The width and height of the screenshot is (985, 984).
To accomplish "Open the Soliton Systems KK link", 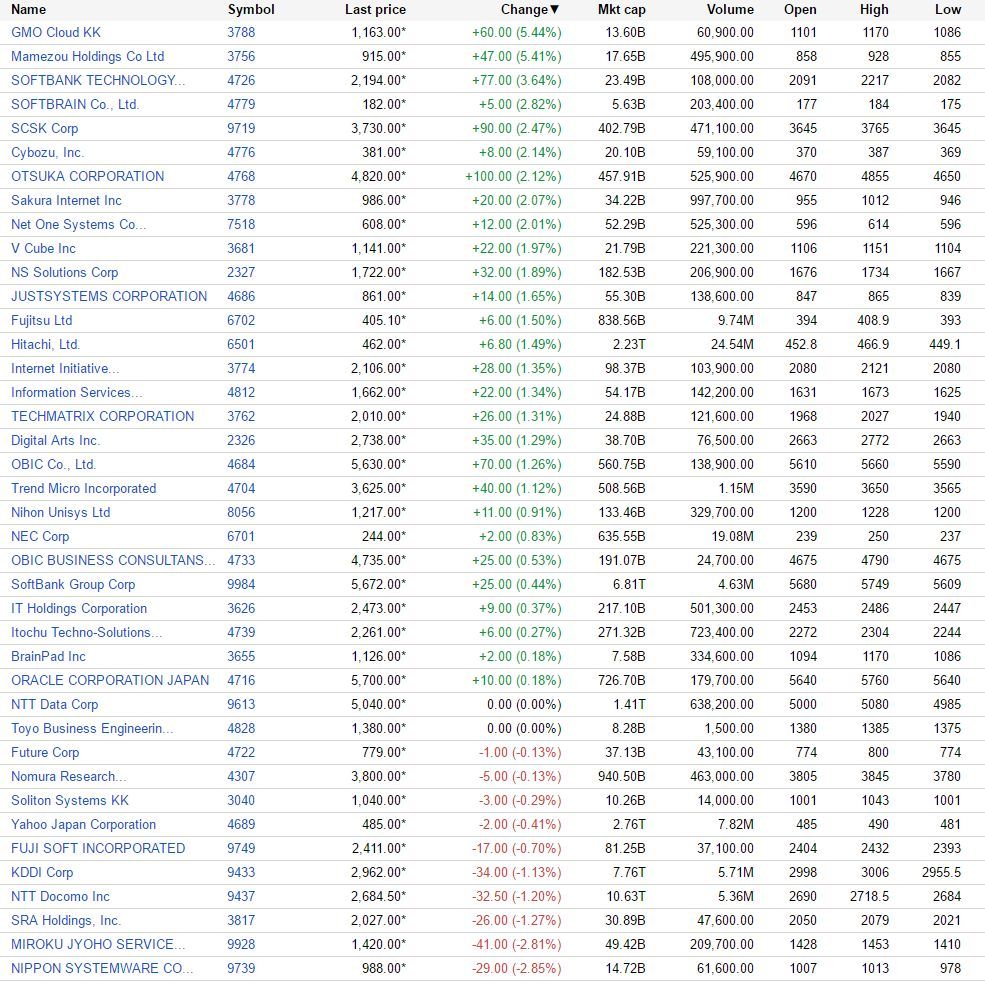I will (70, 801).
